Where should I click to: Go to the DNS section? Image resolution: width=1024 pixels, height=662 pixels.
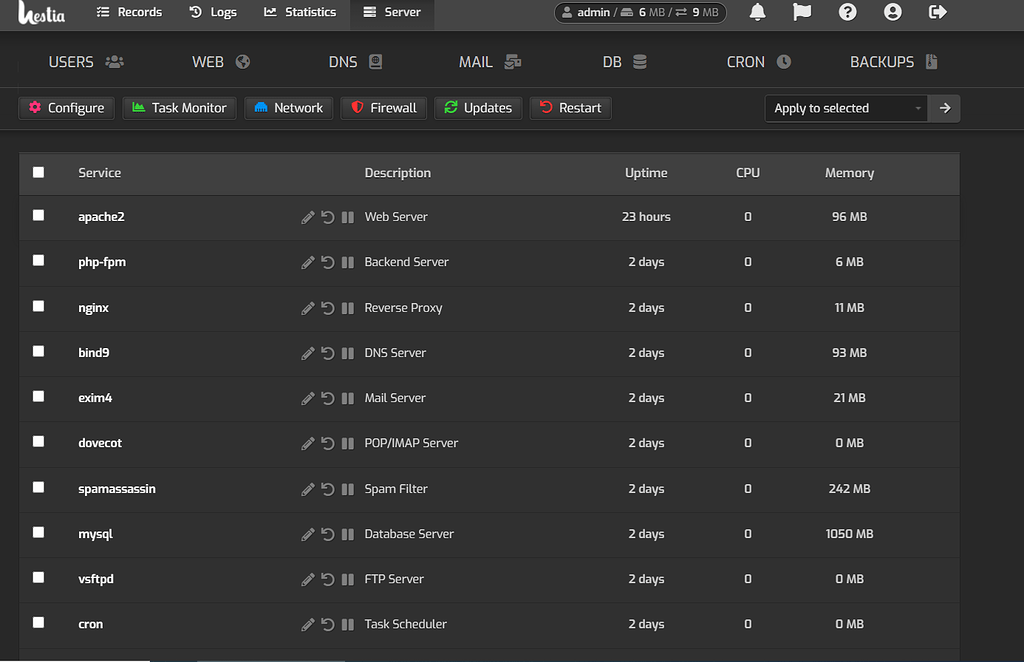(x=355, y=62)
